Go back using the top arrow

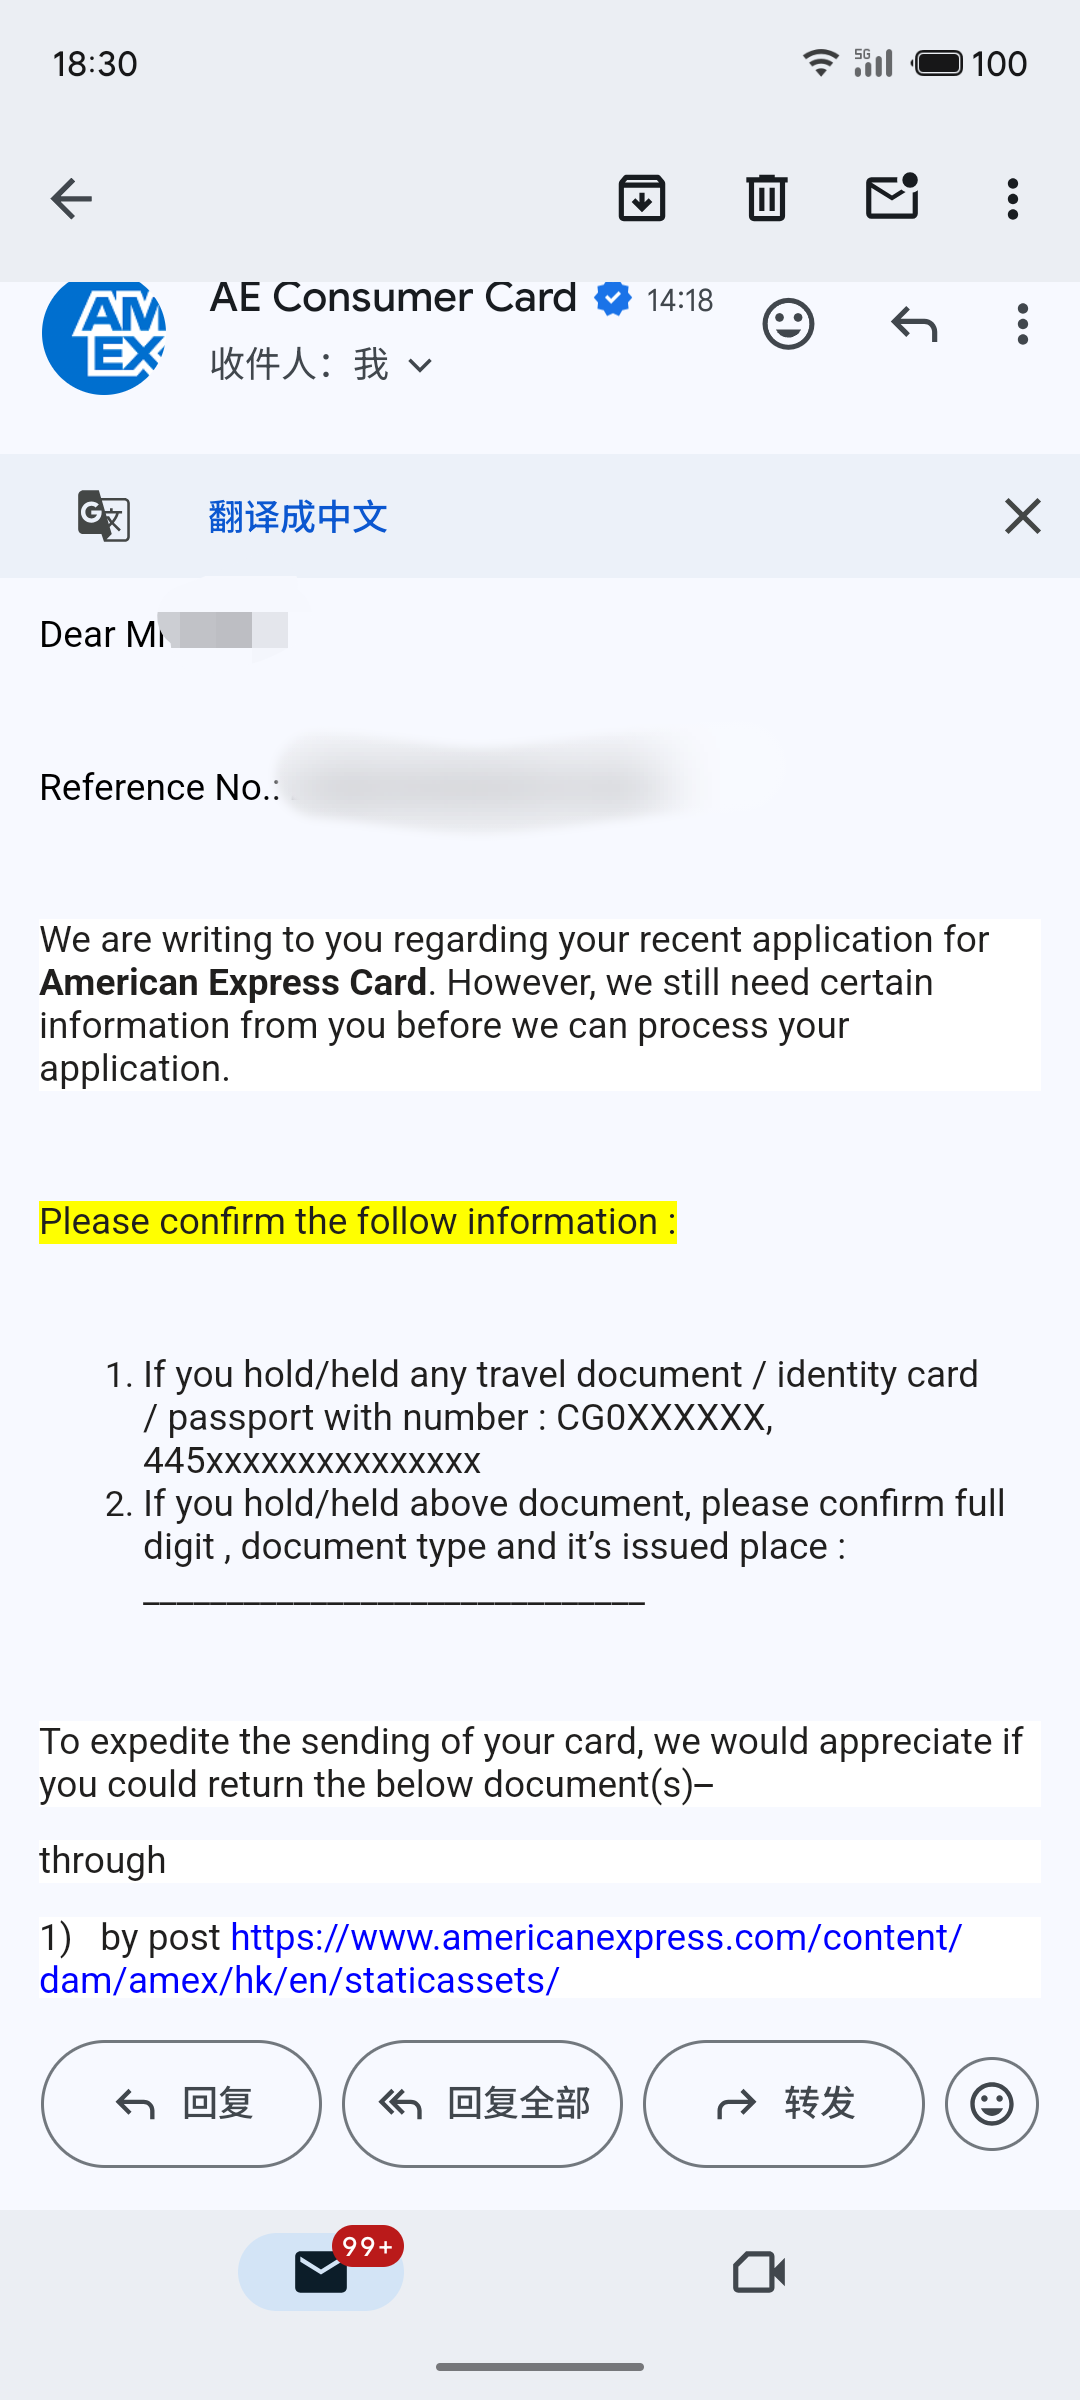pos(71,198)
